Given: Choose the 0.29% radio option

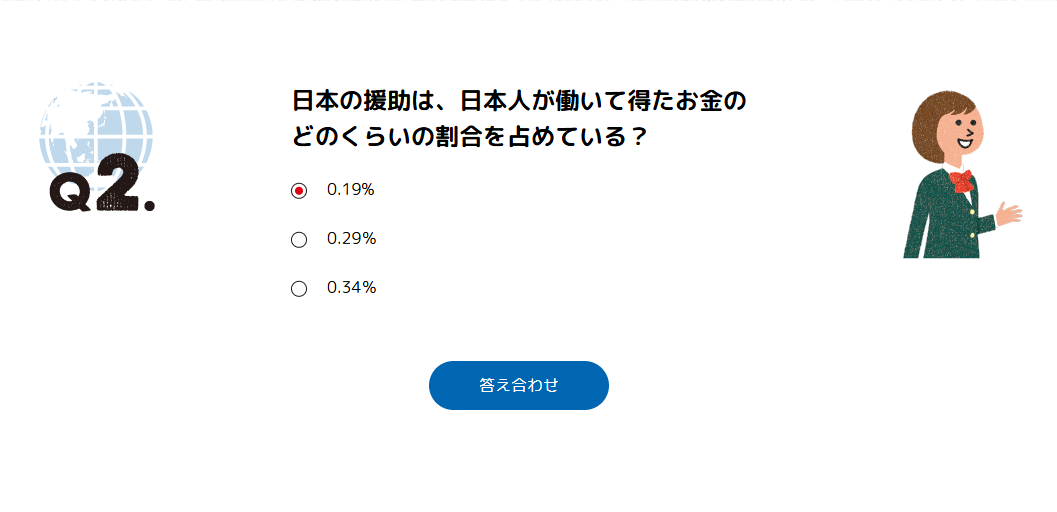Looking at the screenshot, I should (299, 239).
